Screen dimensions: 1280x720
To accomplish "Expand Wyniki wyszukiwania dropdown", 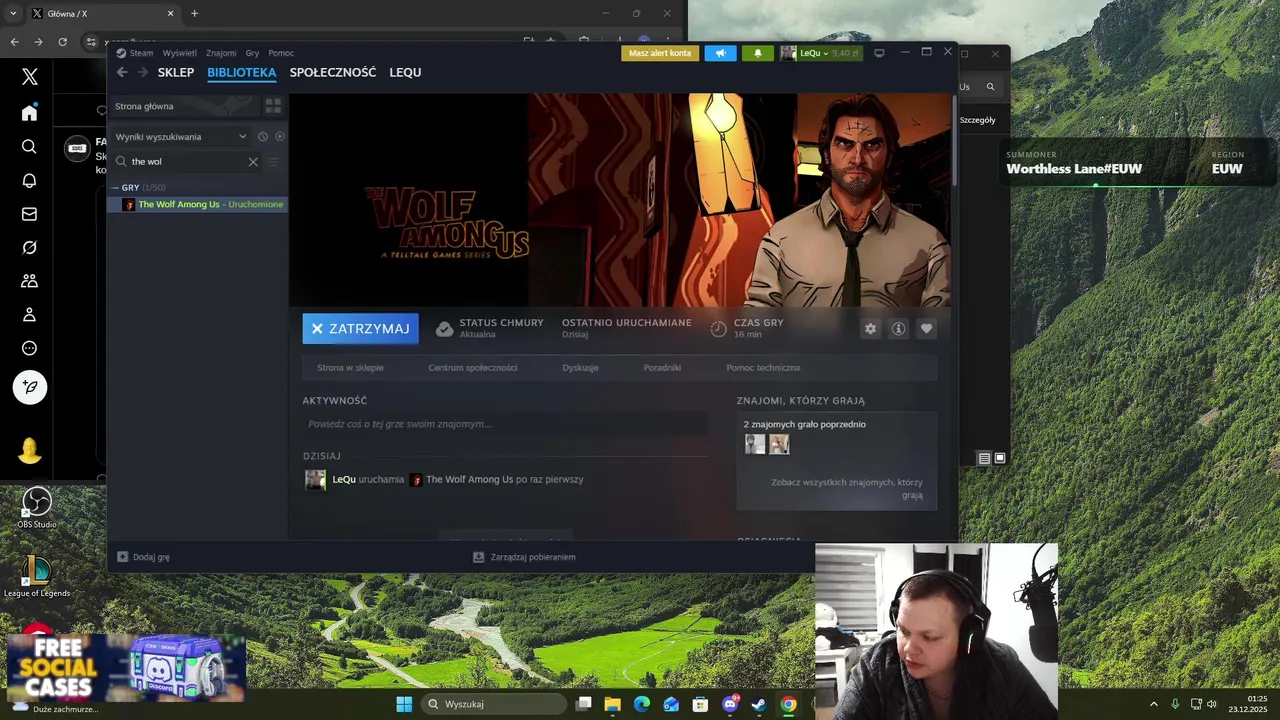I will [x=242, y=137].
